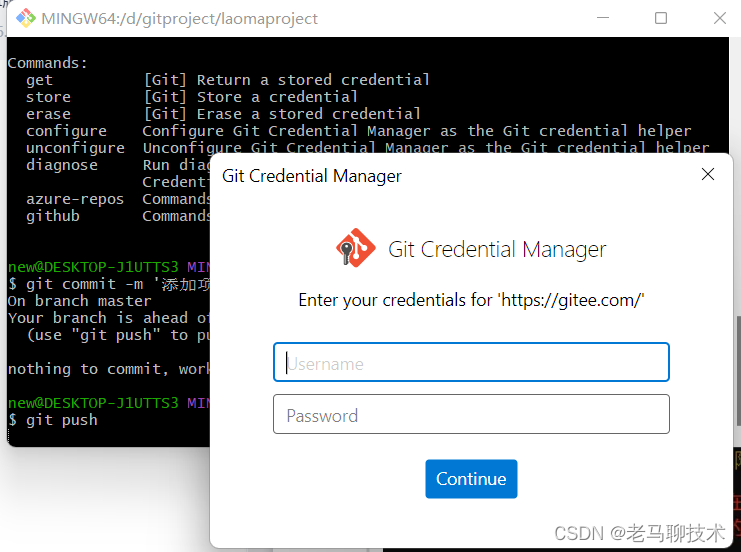Maximize the MINGW64 terminal window
Screen dimensions: 741x552
661,18
